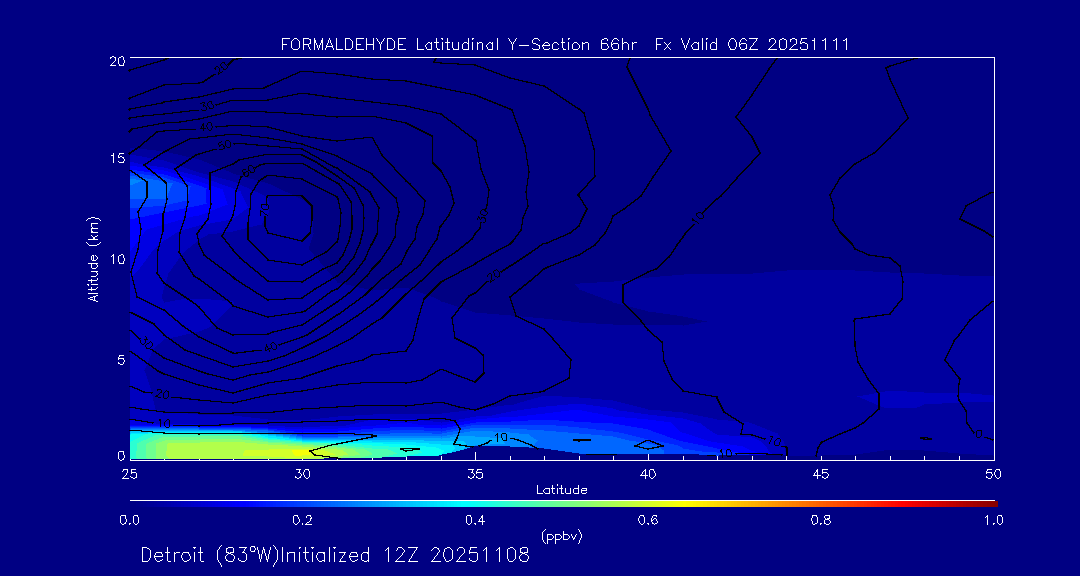Click latitude tick label 35 on x-axis

pos(475,473)
